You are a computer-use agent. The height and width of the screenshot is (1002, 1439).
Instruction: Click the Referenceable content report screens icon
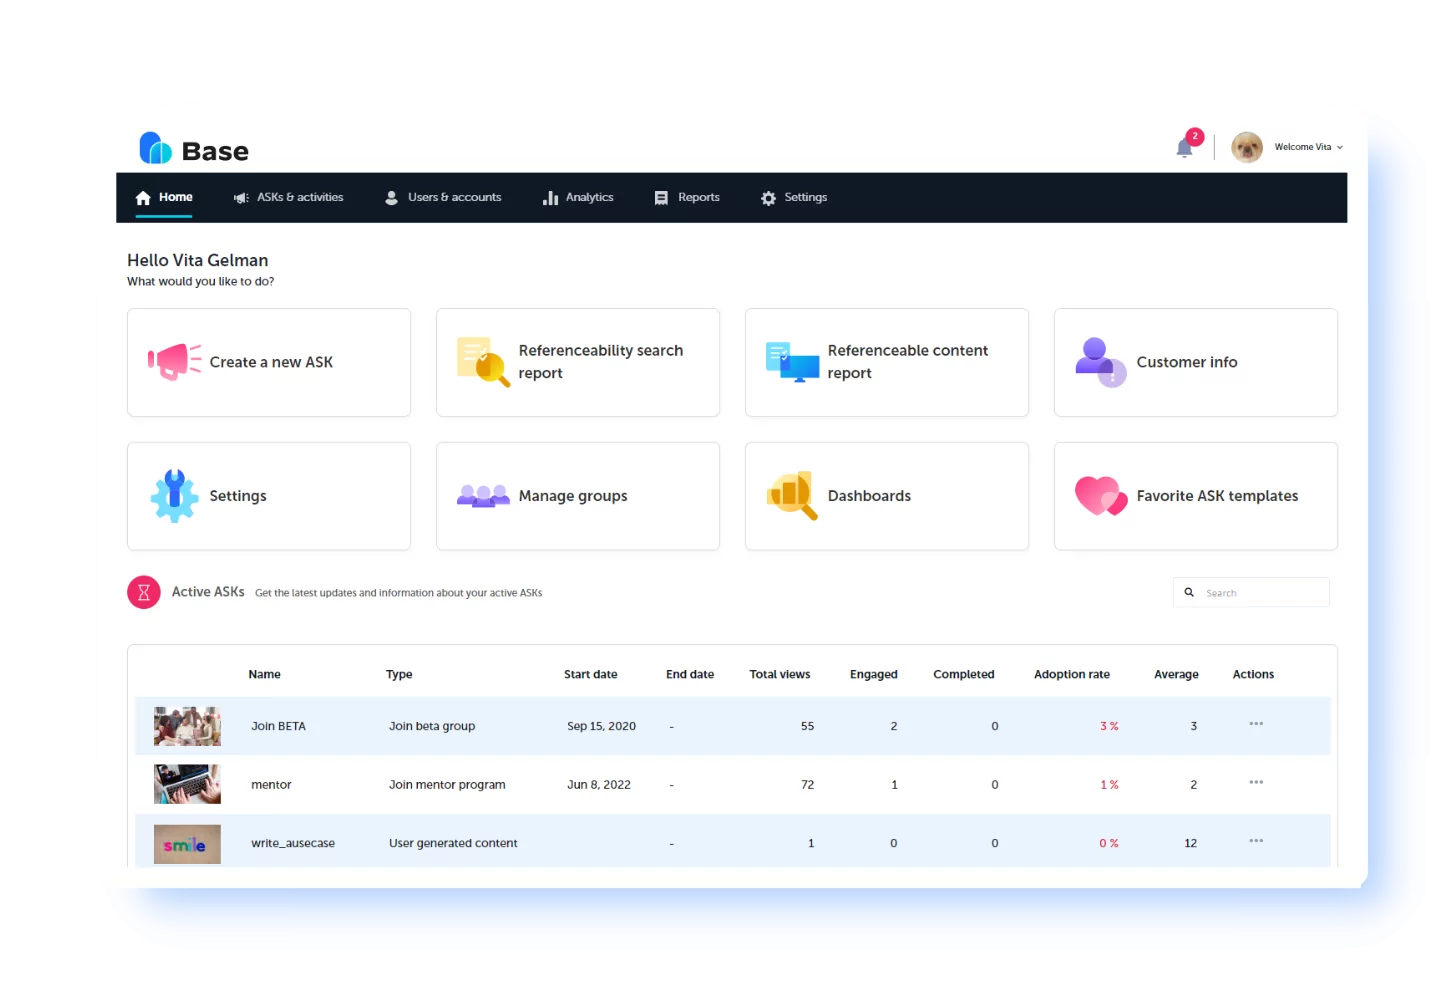pyautogui.click(x=790, y=362)
